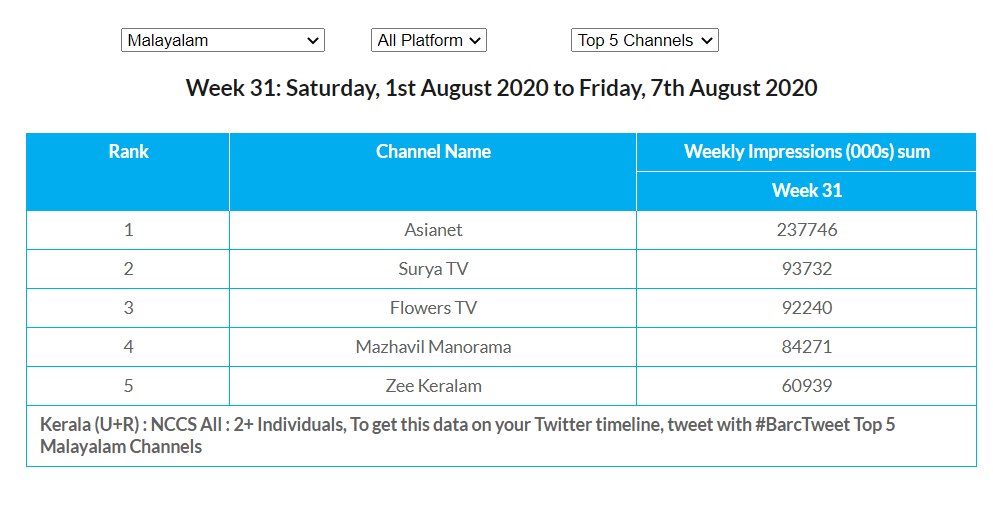Click the impressions value 93732
993x519 pixels.
[806, 269]
